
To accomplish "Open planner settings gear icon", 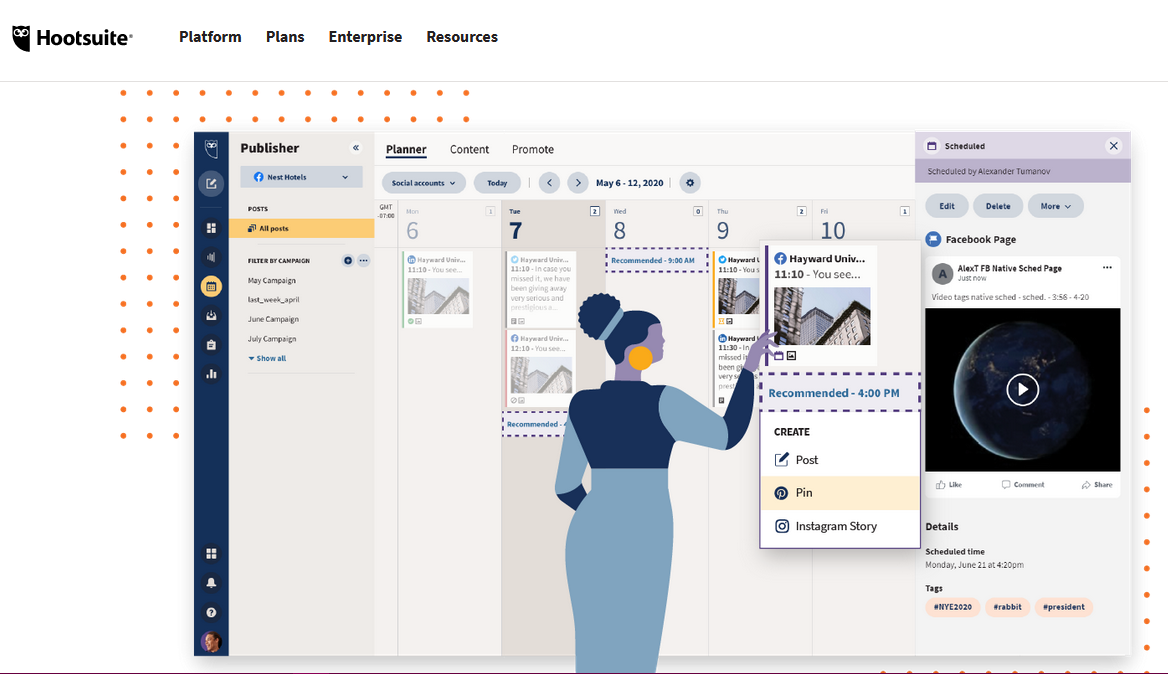I will (690, 182).
